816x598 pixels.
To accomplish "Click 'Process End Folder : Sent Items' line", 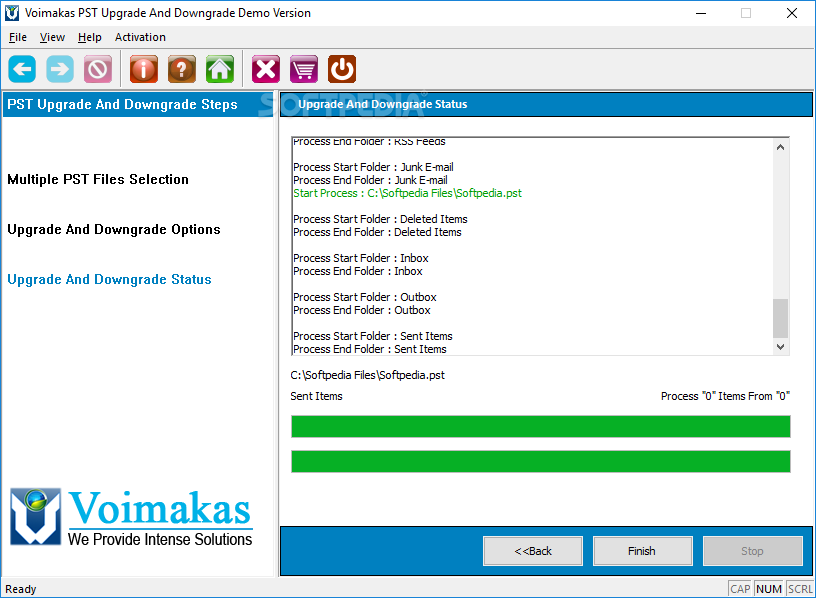I will [x=369, y=349].
